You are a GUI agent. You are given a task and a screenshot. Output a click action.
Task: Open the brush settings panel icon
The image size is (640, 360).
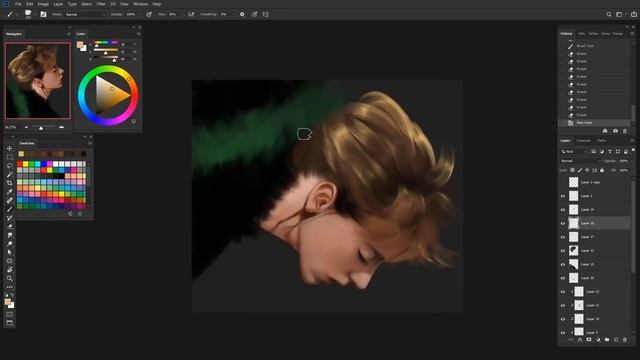pos(43,14)
